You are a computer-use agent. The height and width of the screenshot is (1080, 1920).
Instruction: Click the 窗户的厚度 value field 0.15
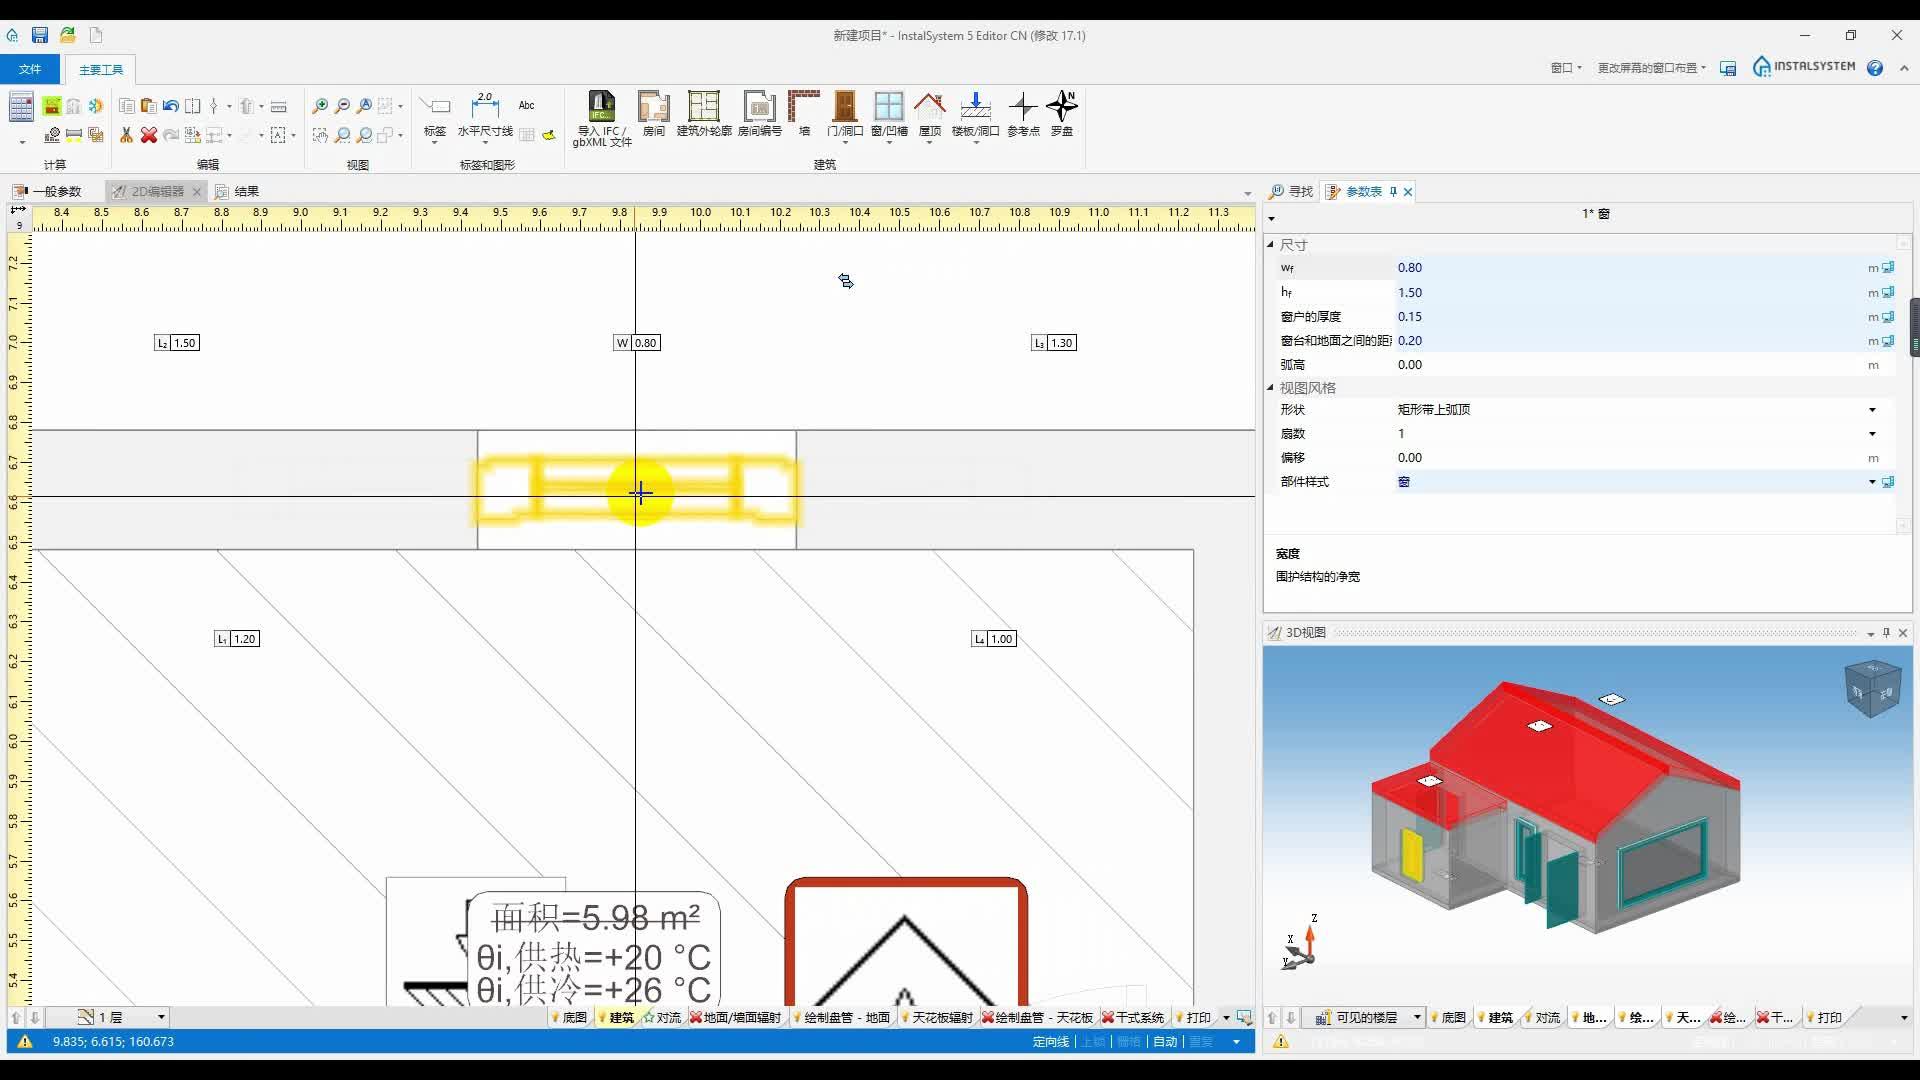tap(1630, 317)
